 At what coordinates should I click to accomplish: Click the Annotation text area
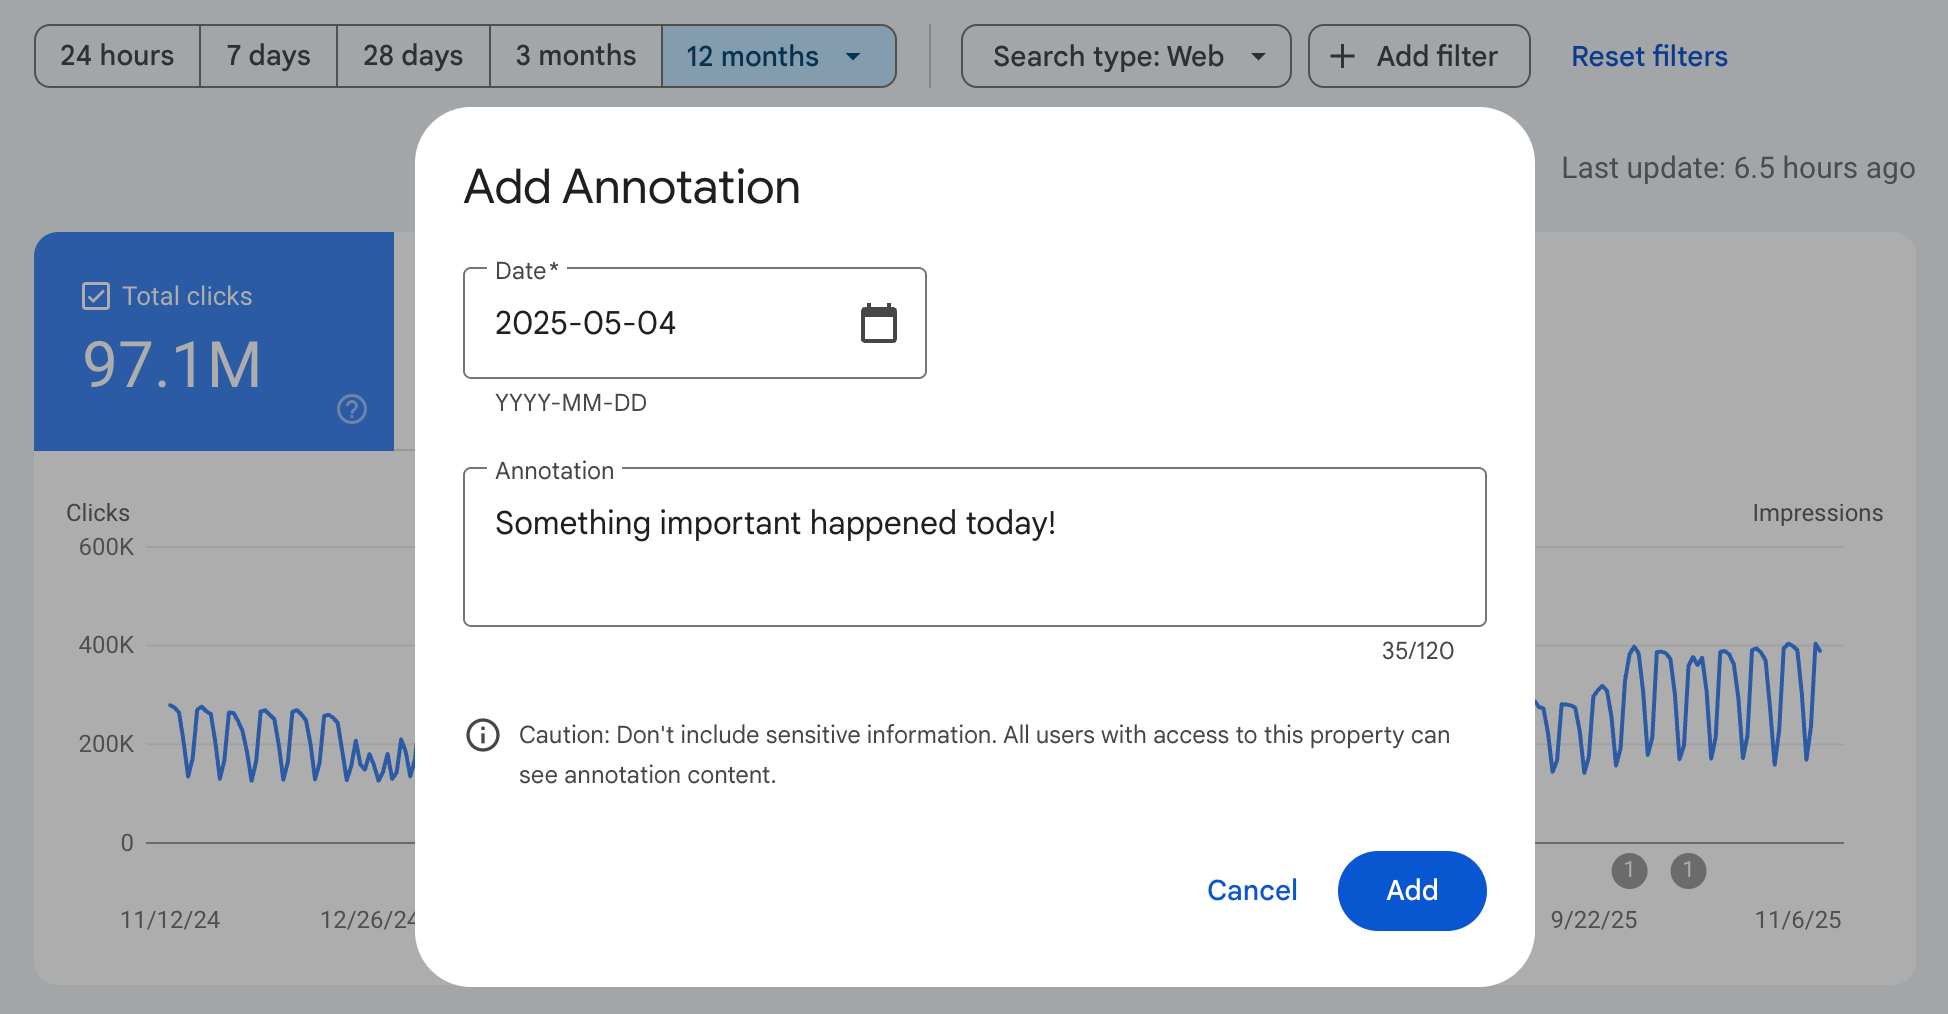975,547
